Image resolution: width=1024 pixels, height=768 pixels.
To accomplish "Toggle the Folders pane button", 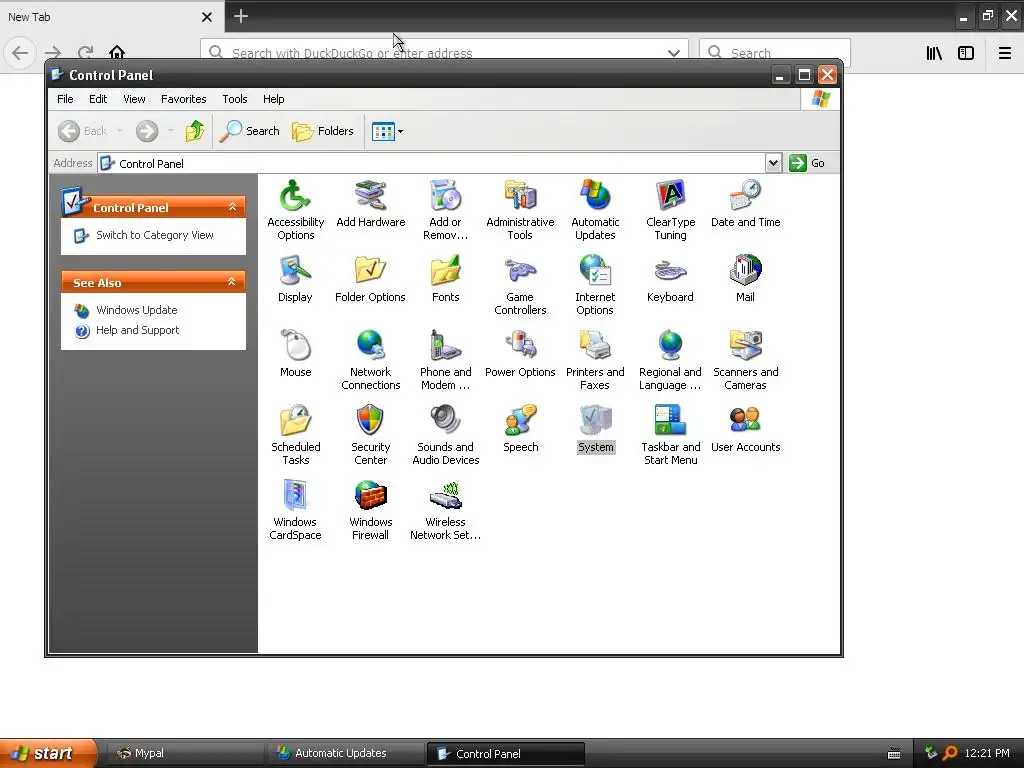I will coord(323,131).
